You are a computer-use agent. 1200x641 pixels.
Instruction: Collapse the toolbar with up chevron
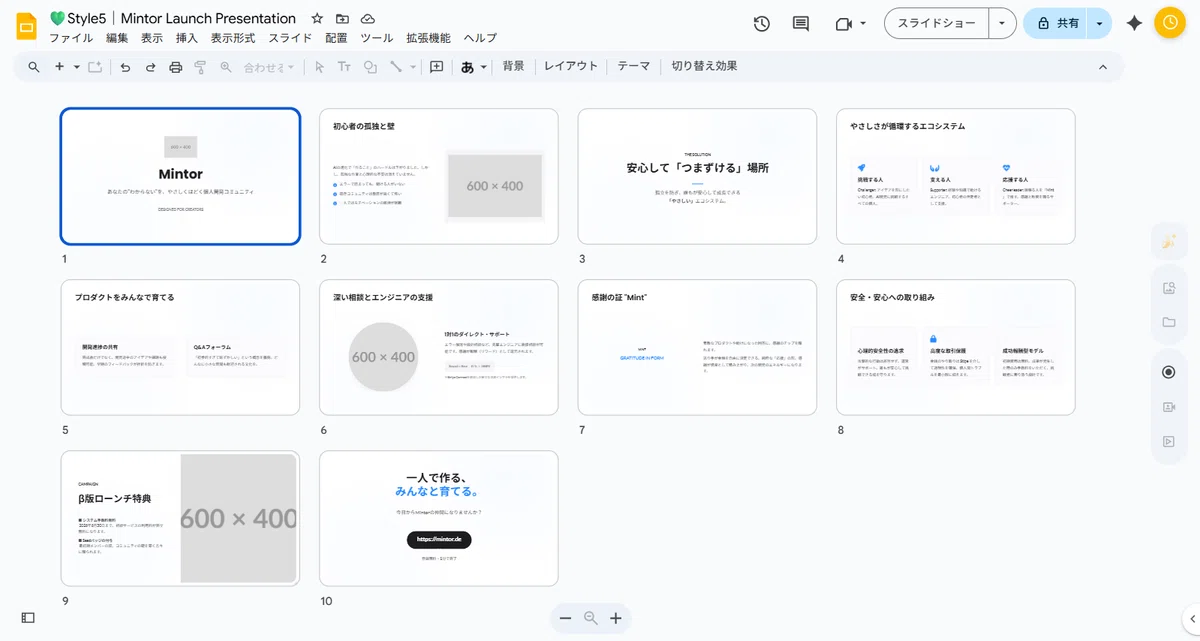1103,67
